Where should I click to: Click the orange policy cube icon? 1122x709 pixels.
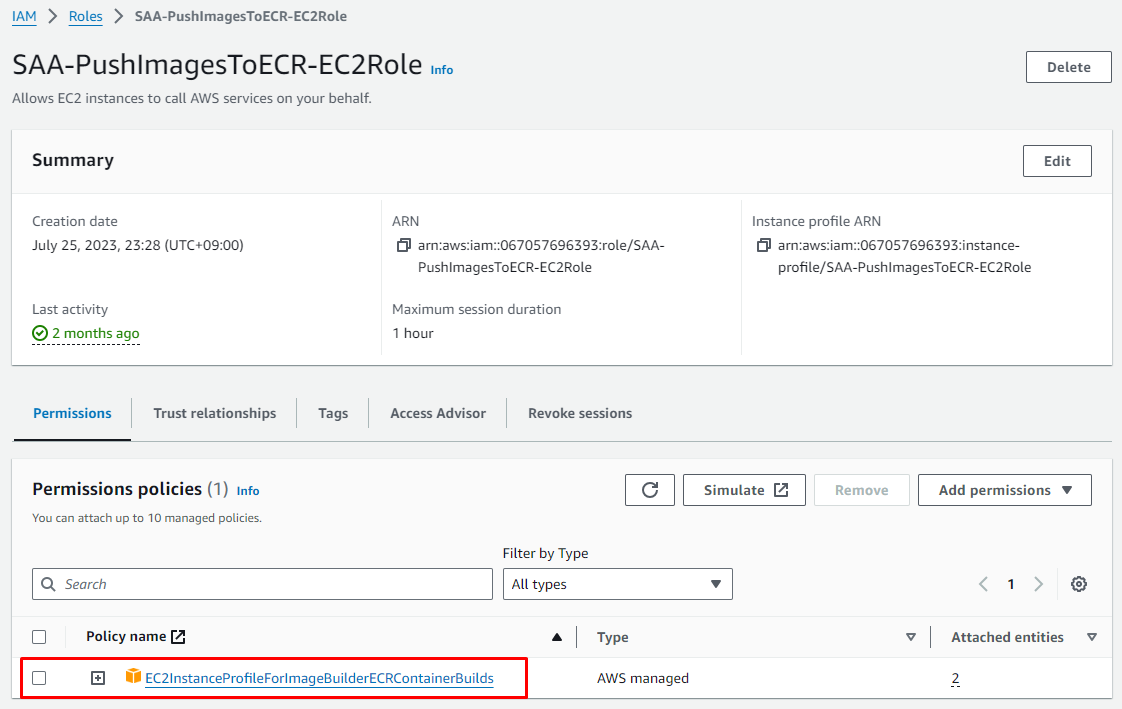(x=133, y=677)
